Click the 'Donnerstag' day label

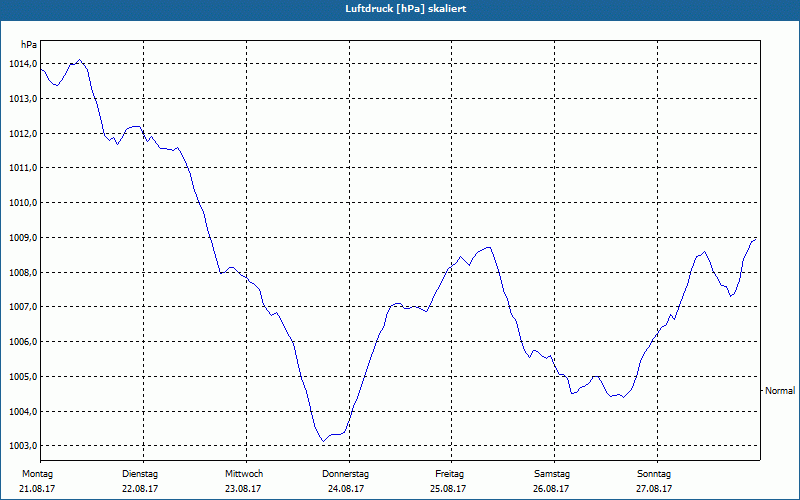click(x=345, y=474)
